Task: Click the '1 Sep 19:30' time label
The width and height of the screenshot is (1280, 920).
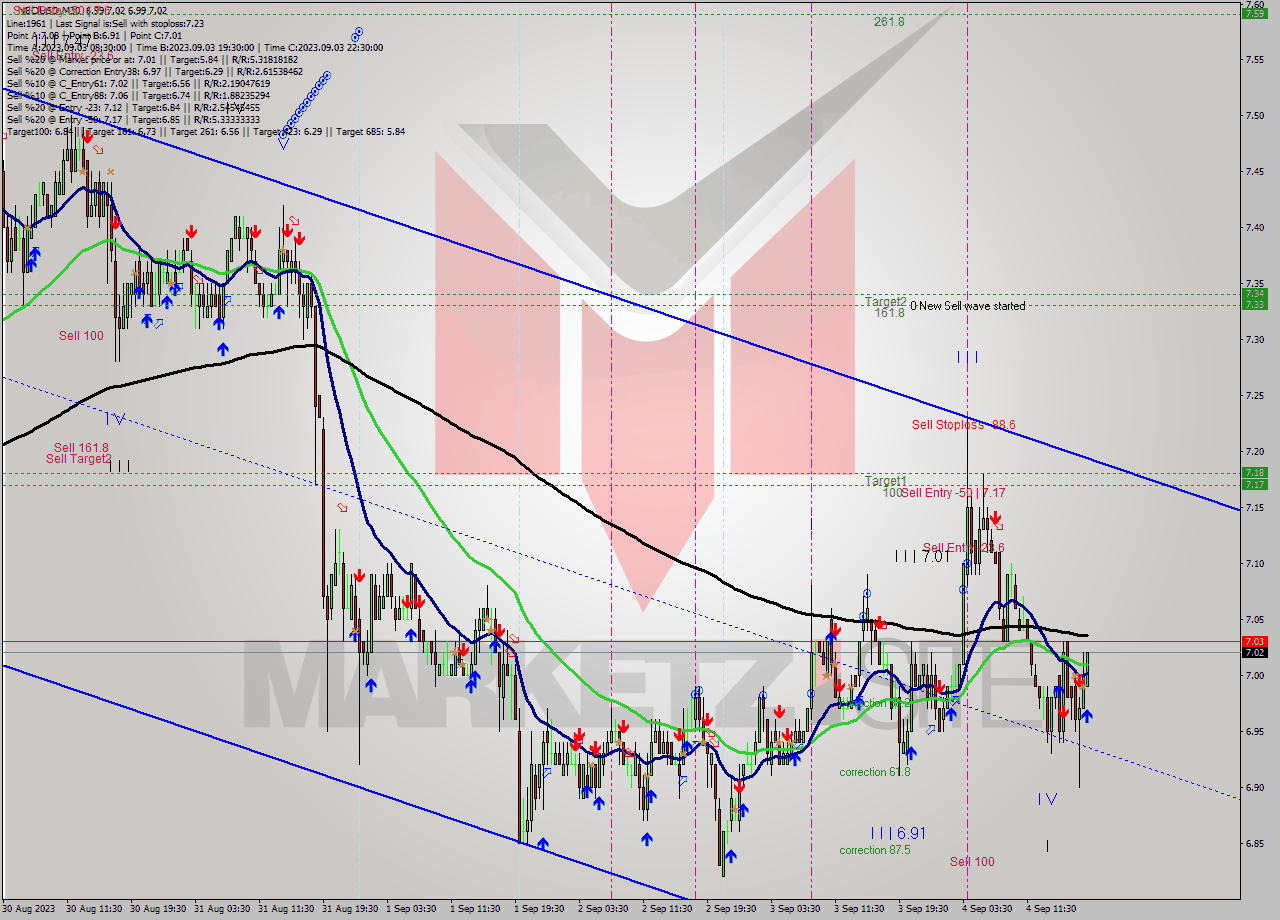Action: (x=538, y=909)
